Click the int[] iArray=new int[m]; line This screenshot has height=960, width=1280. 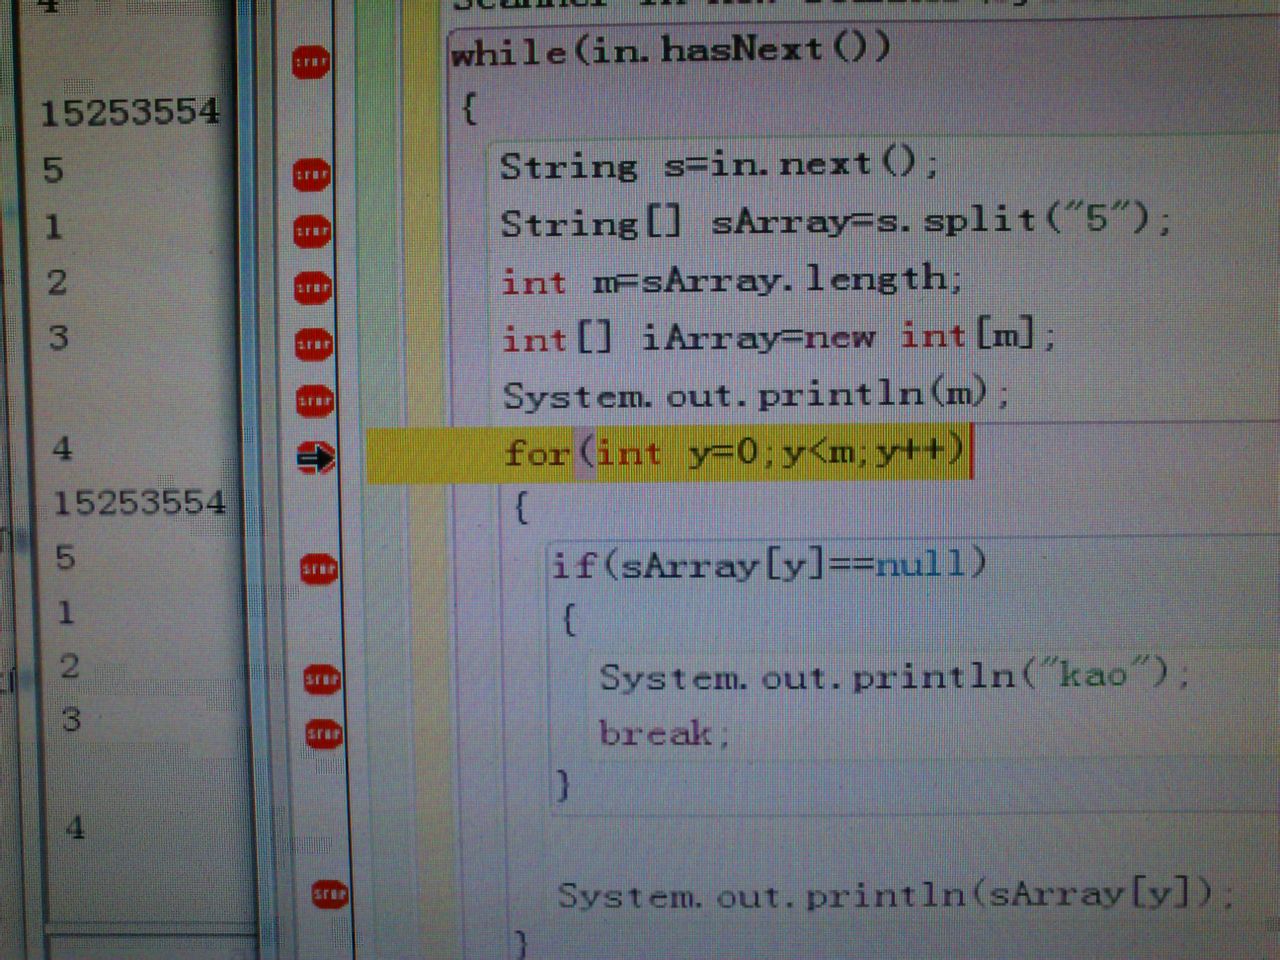coord(778,337)
